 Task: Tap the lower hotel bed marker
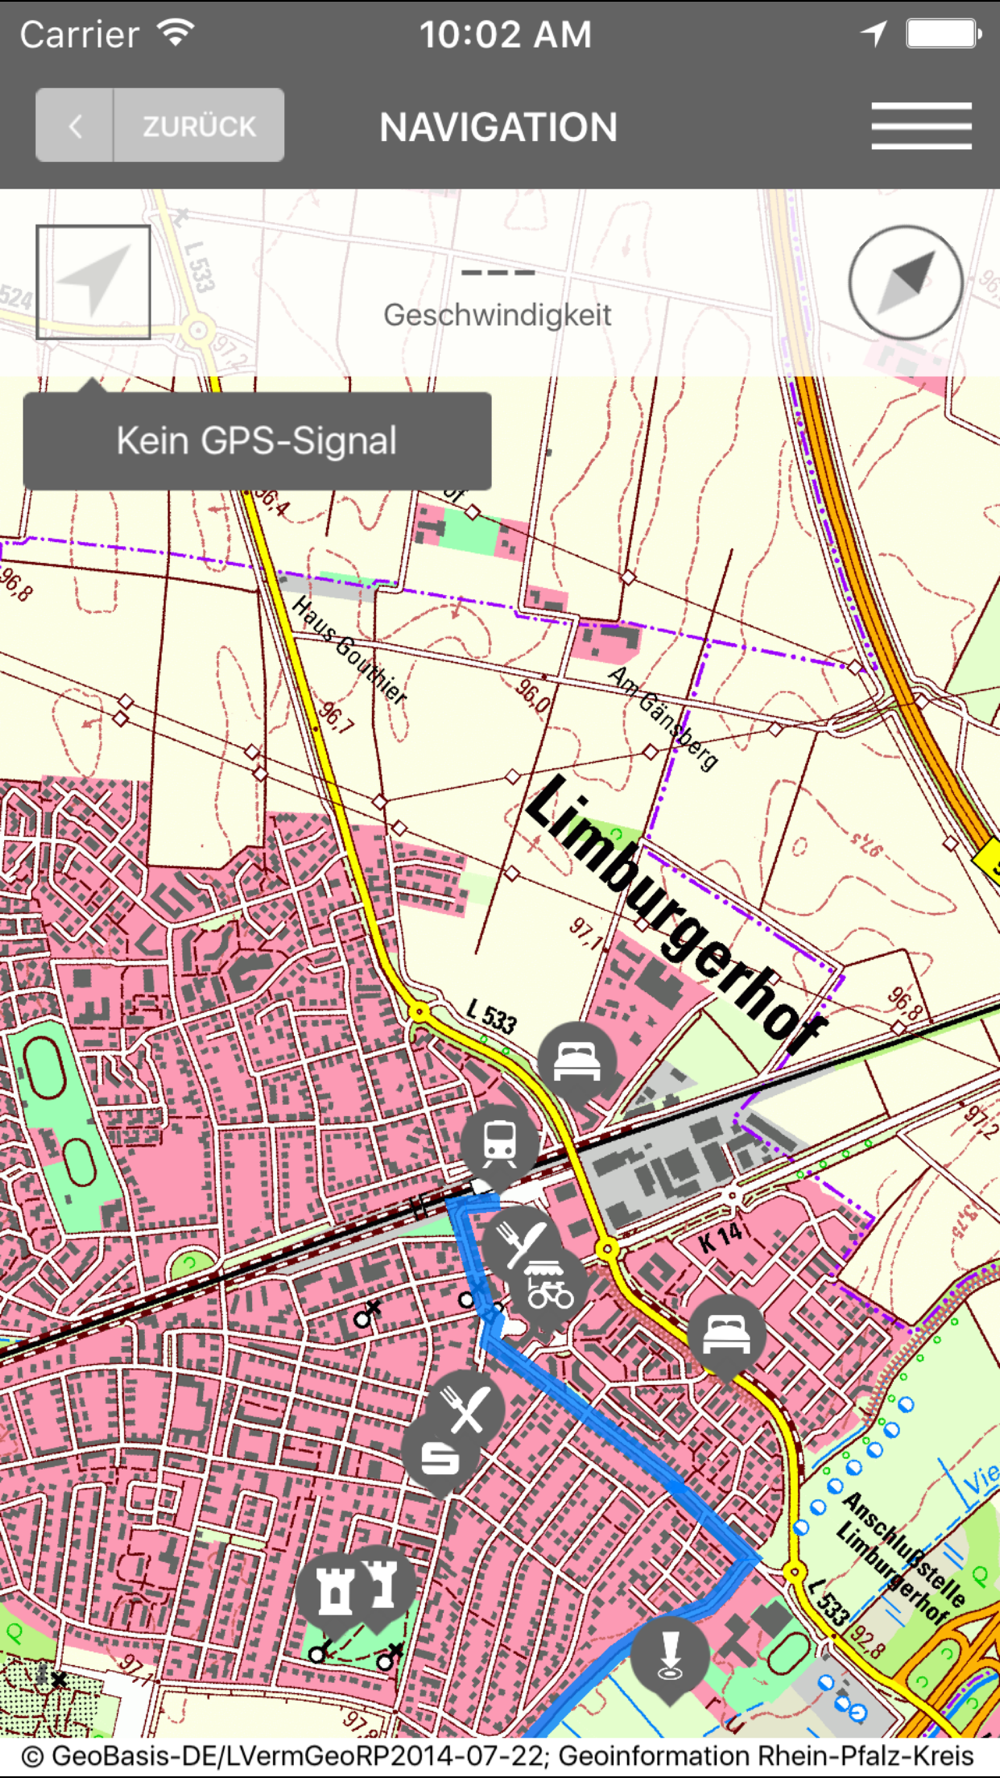tap(727, 1336)
